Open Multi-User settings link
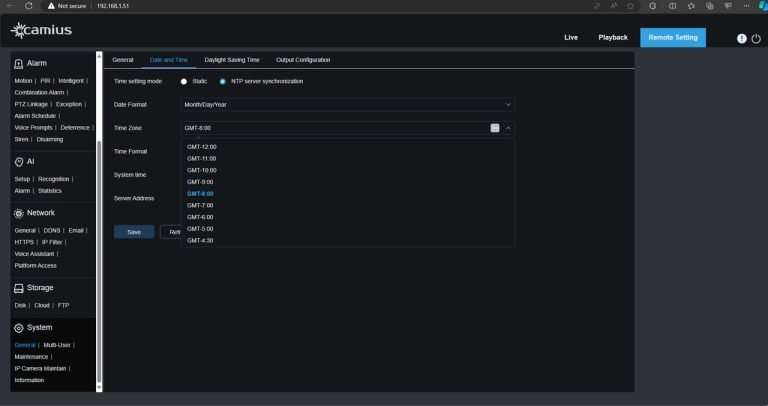 point(57,344)
